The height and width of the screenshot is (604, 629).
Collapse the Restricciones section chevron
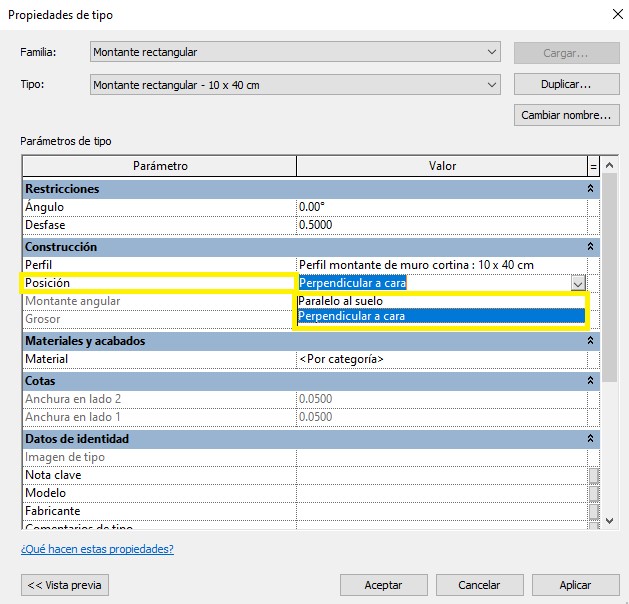(x=589, y=188)
